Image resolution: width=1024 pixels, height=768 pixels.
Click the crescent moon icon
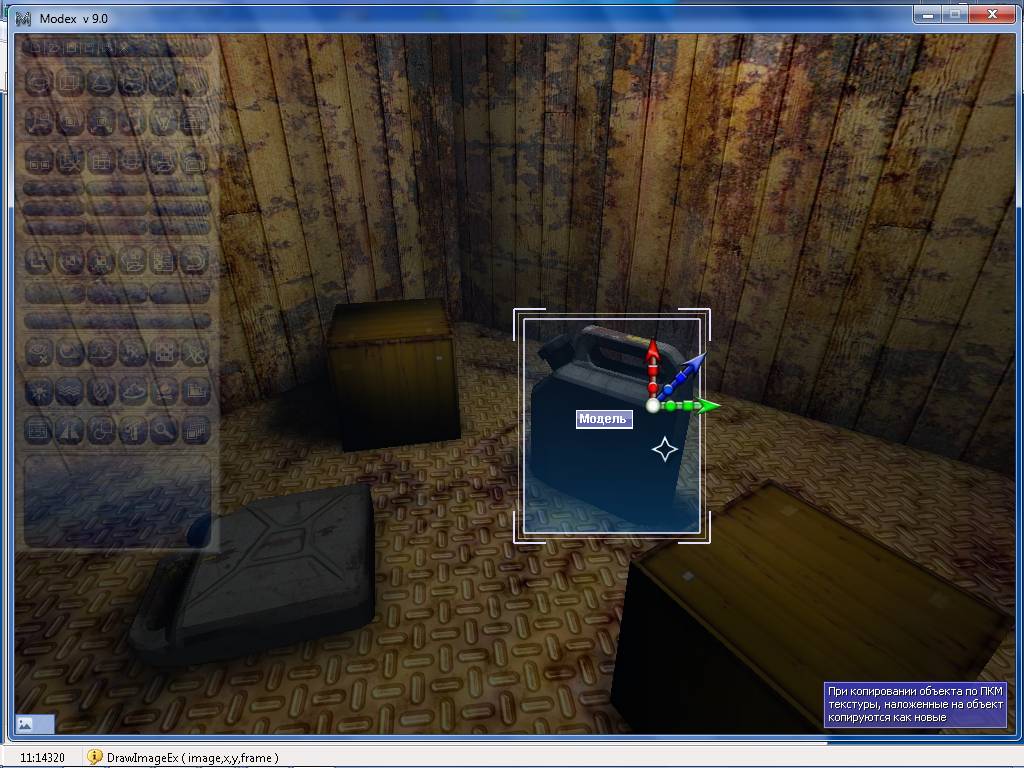point(69,352)
